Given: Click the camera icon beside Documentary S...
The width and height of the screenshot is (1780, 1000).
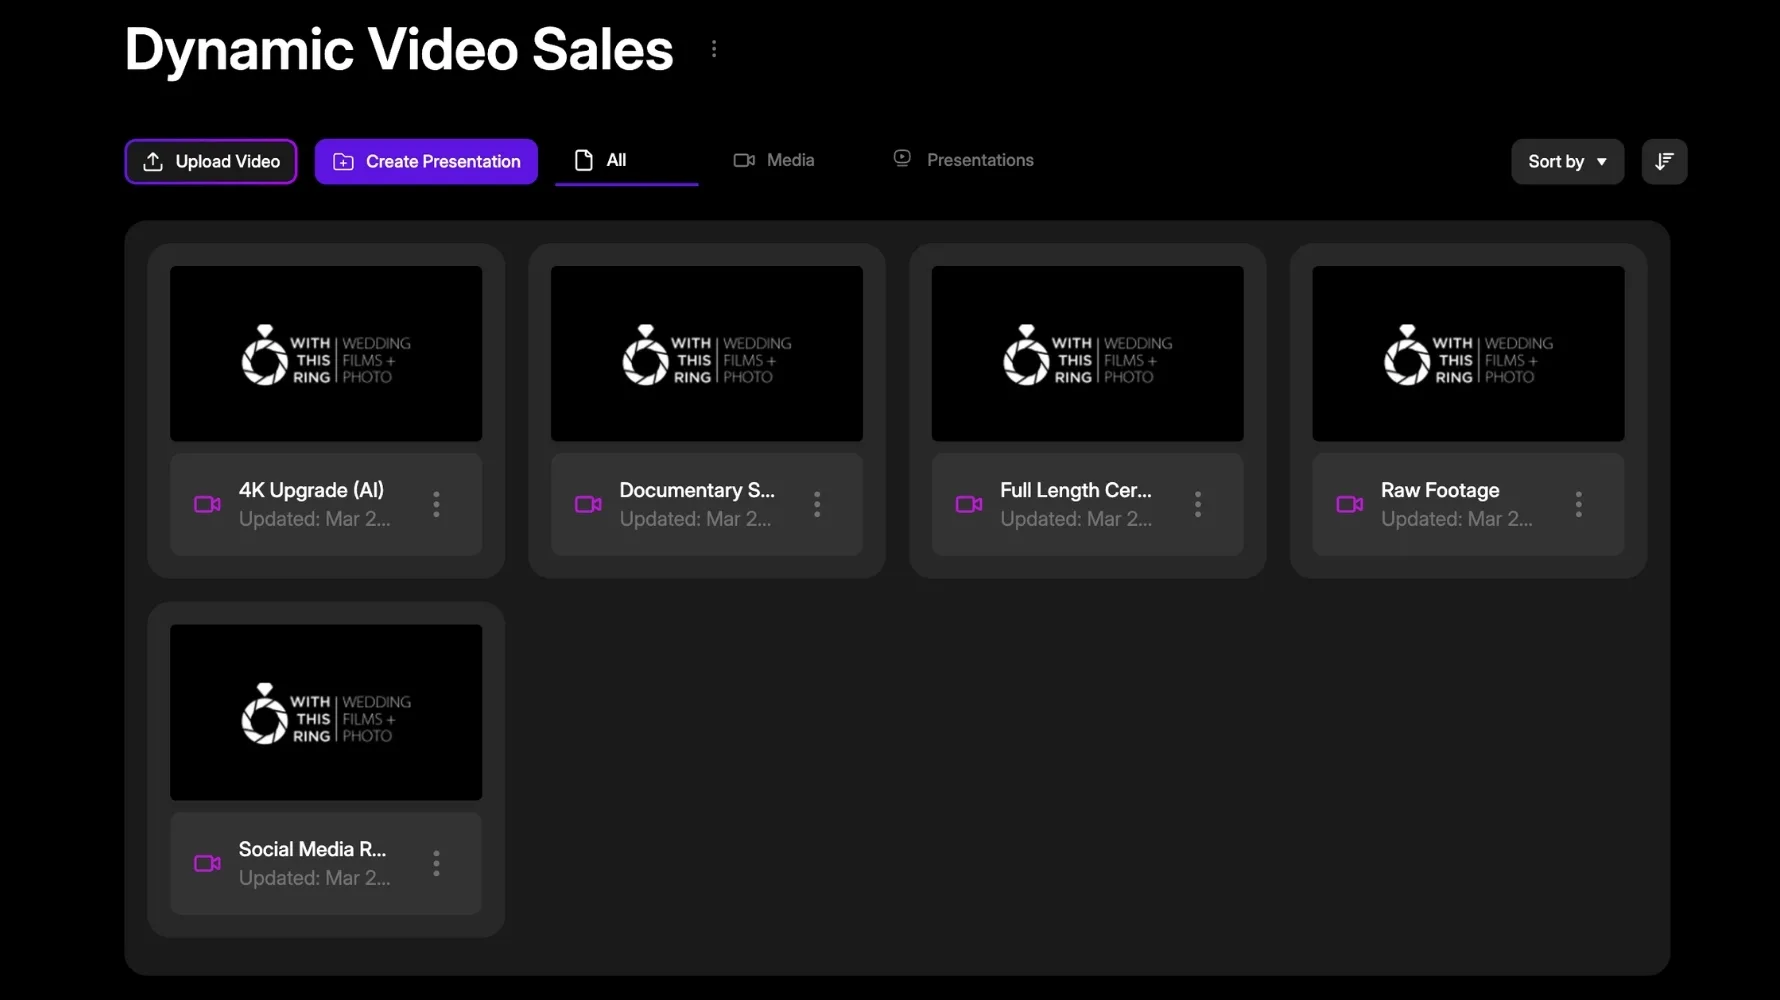Looking at the screenshot, I should point(588,504).
